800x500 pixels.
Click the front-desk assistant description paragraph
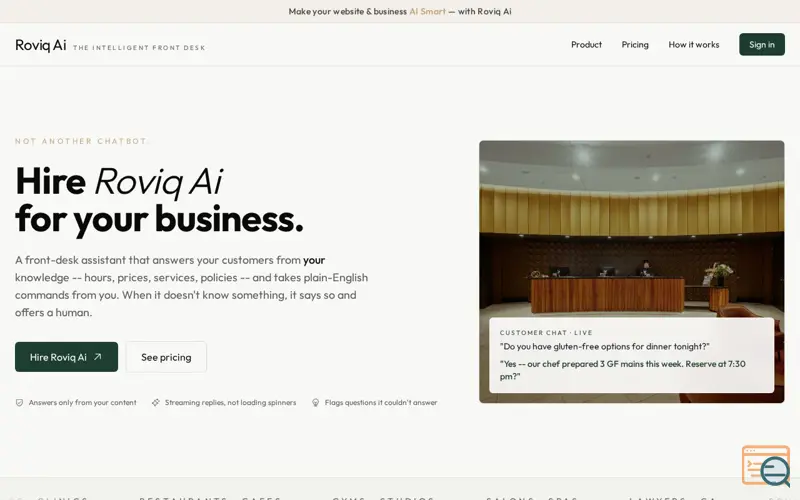tap(191, 286)
